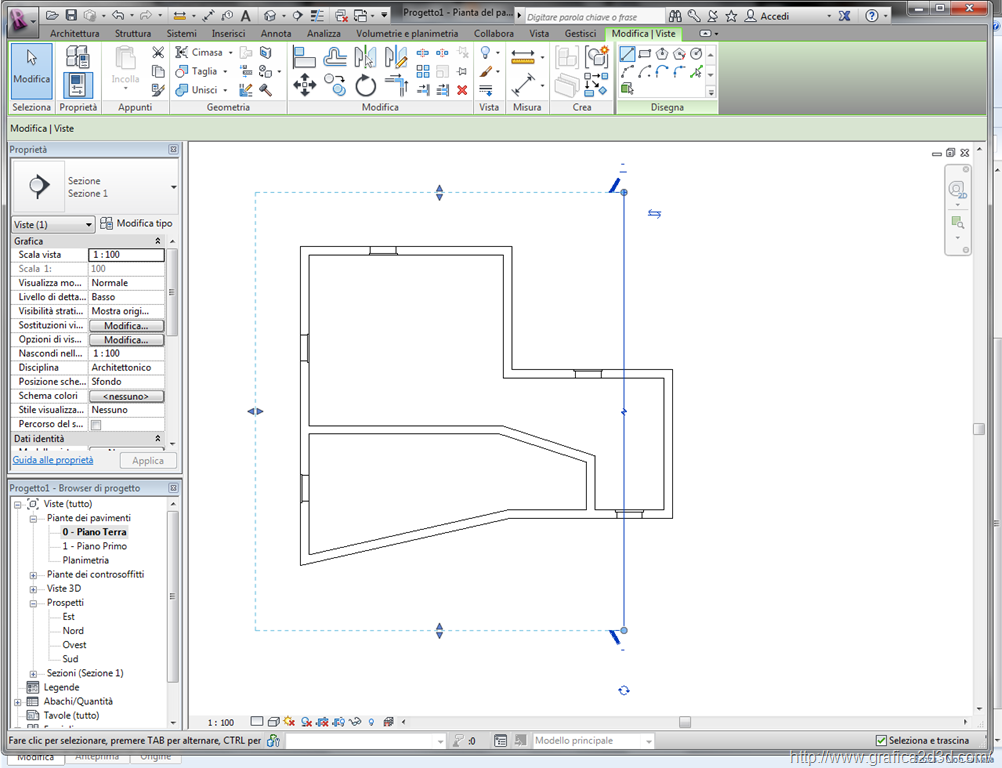Viewport: 1002px width, 768px height.
Task: Click the Rotate tool icon
Action: tap(366, 87)
